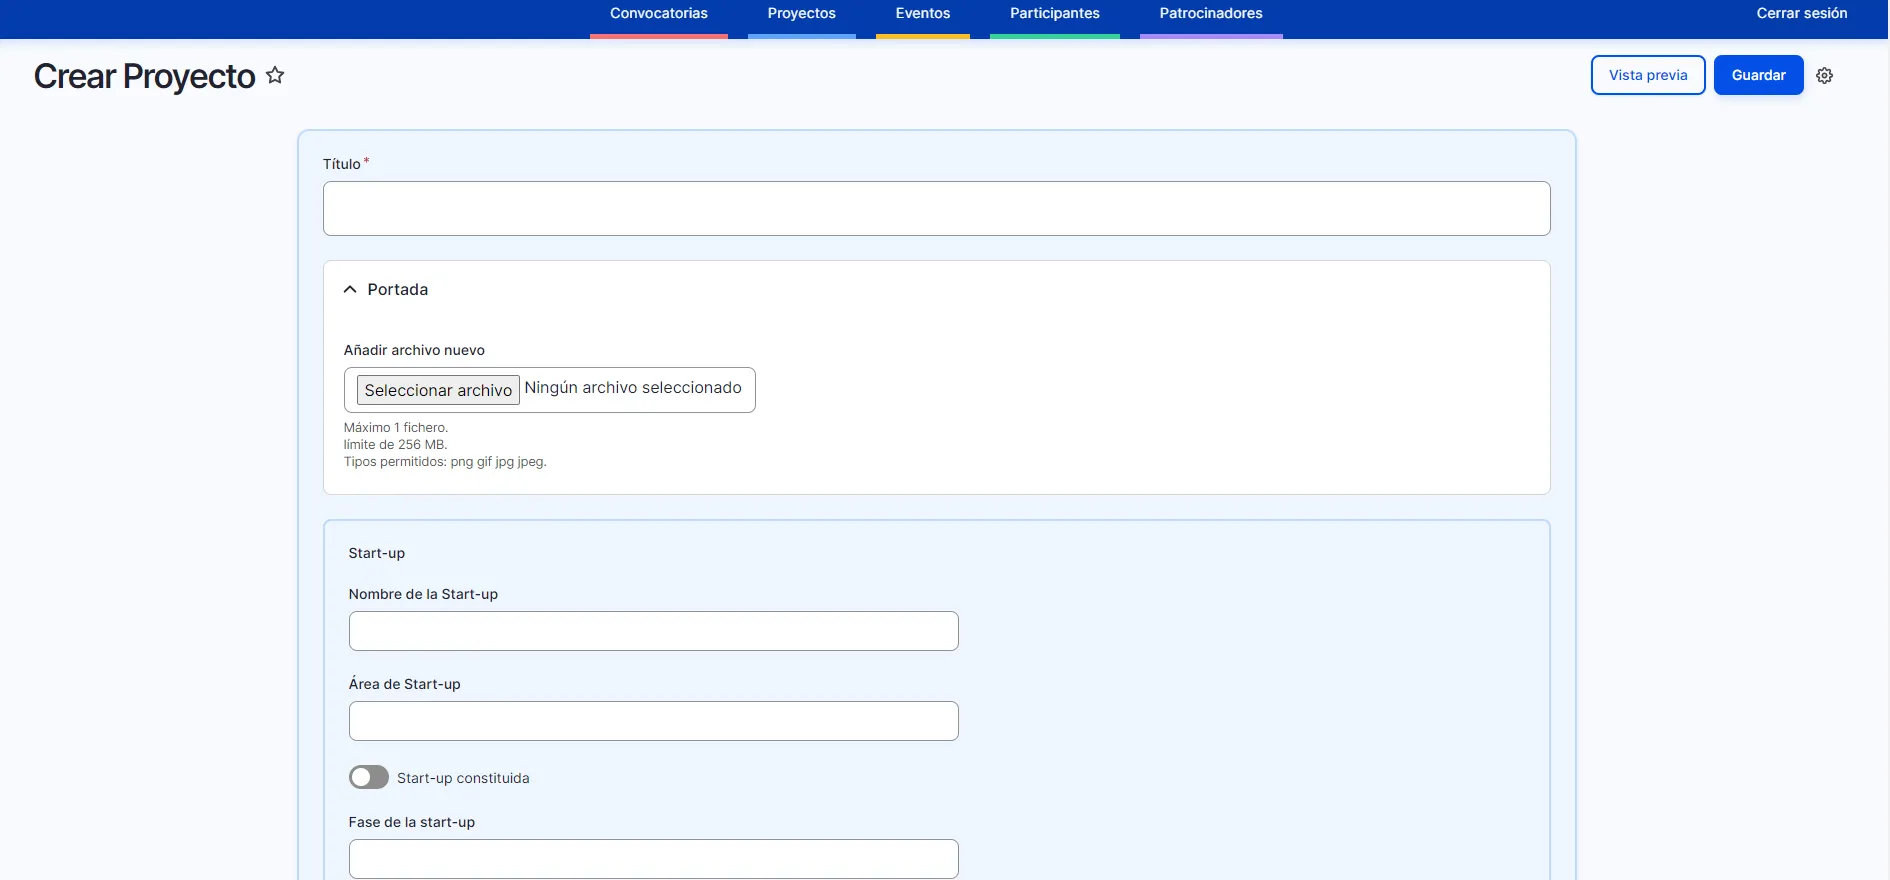The width and height of the screenshot is (1890, 880).
Task: Click the star icon beside Crear Proyecto
Action: point(275,76)
